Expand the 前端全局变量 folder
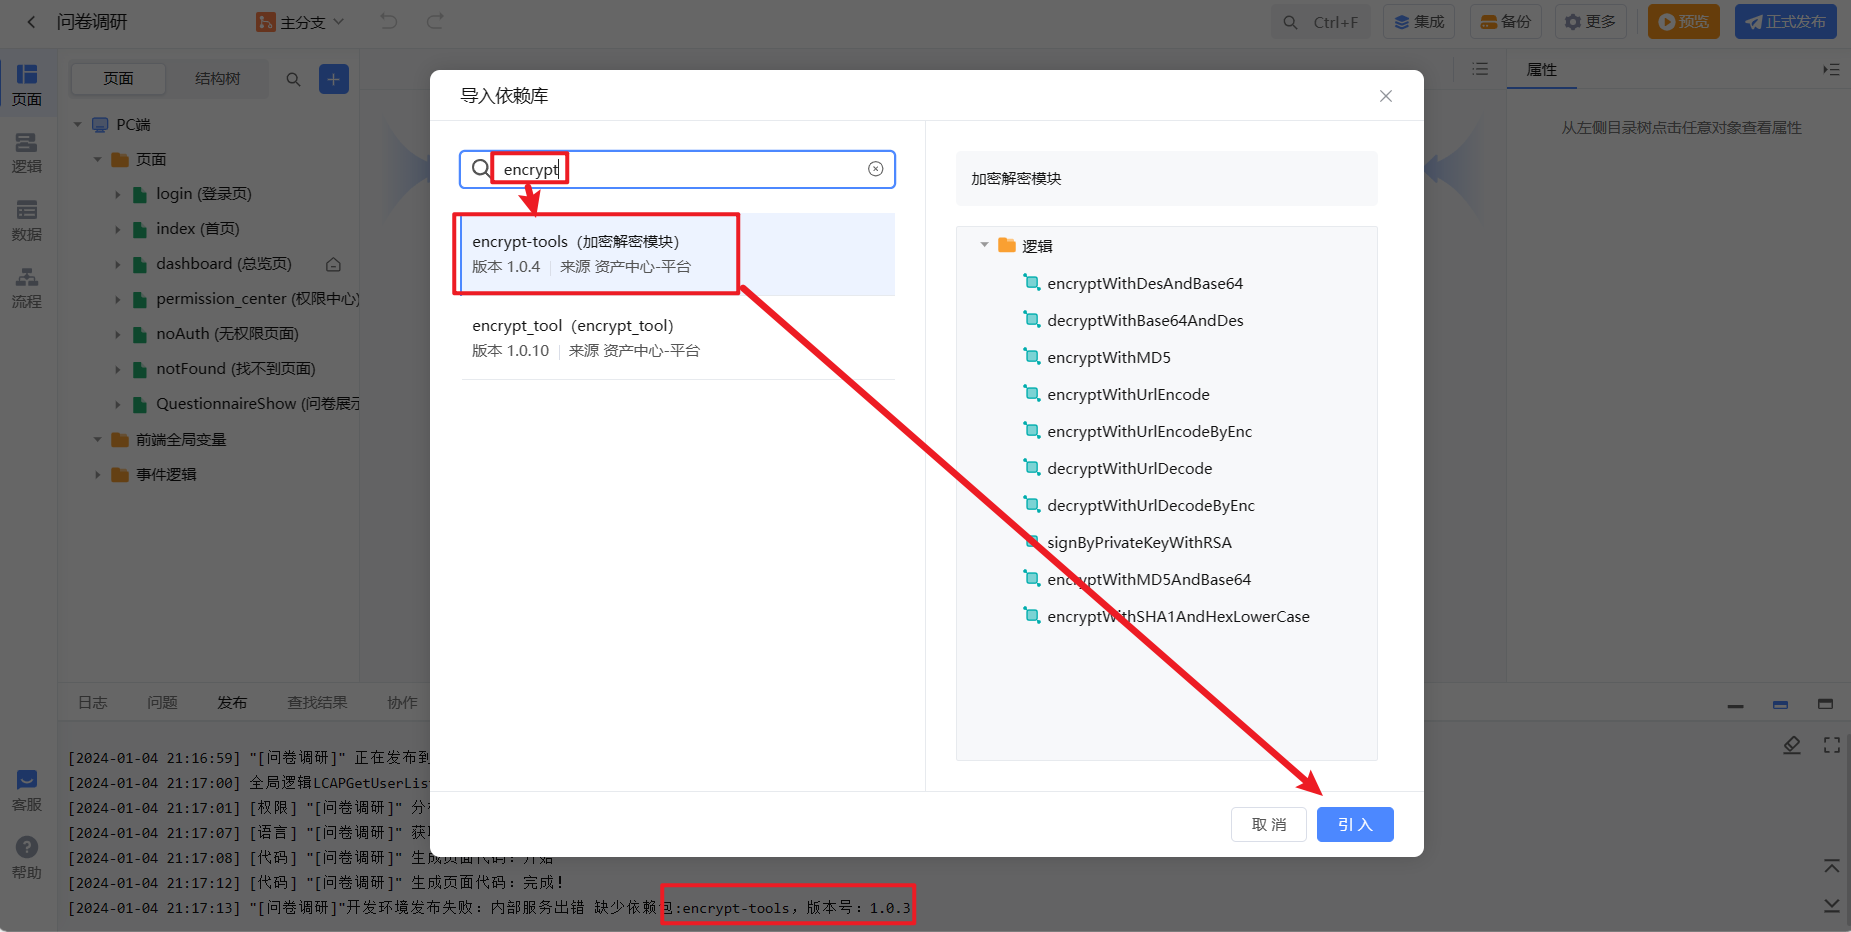 (98, 440)
